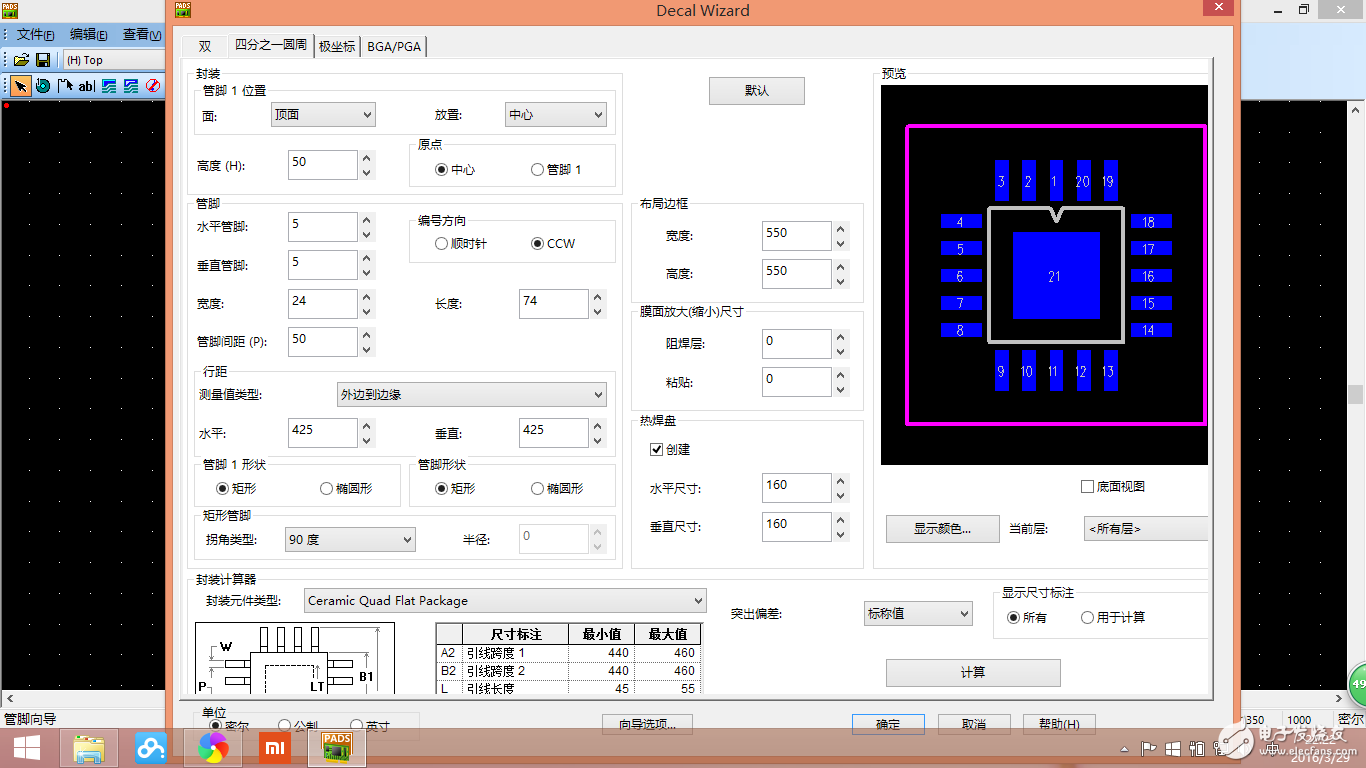The image size is (1366, 768).
Task: Click pad 18 in the decal preview
Action: click(1151, 221)
